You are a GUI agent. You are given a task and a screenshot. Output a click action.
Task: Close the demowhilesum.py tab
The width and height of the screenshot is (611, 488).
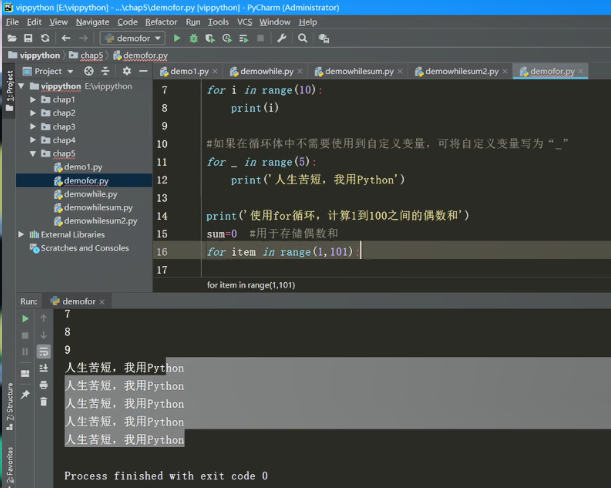pyautogui.click(x=400, y=71)
